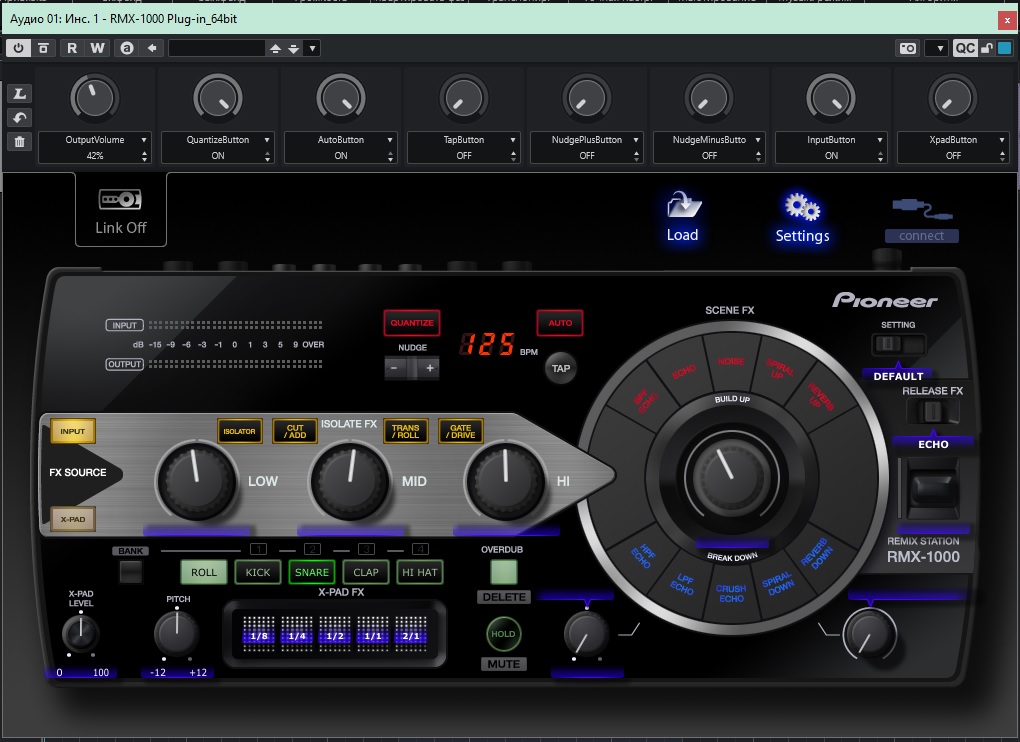This screenshot has width=1020, height=742.
Task: Enable the TRANS / ROLL effect button
Action: 406,431
